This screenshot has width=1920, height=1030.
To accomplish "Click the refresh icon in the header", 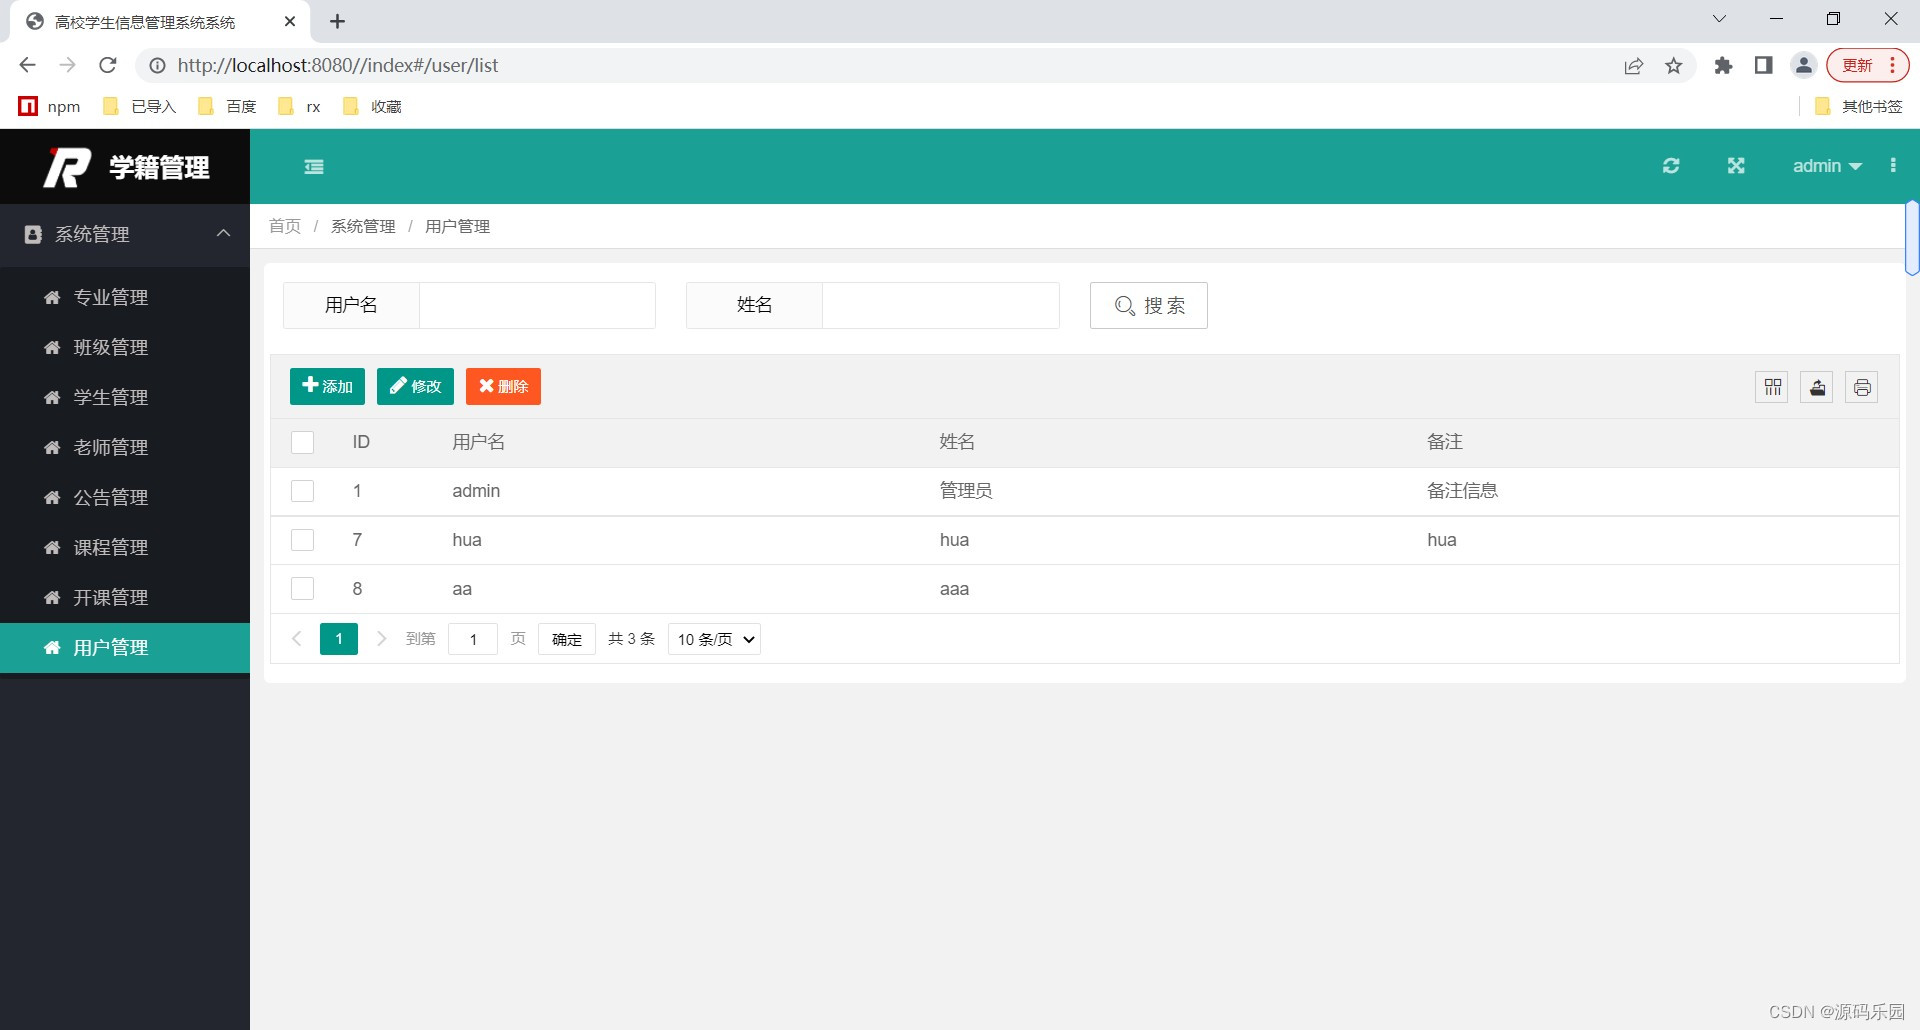I will [x=1671, y=165].
